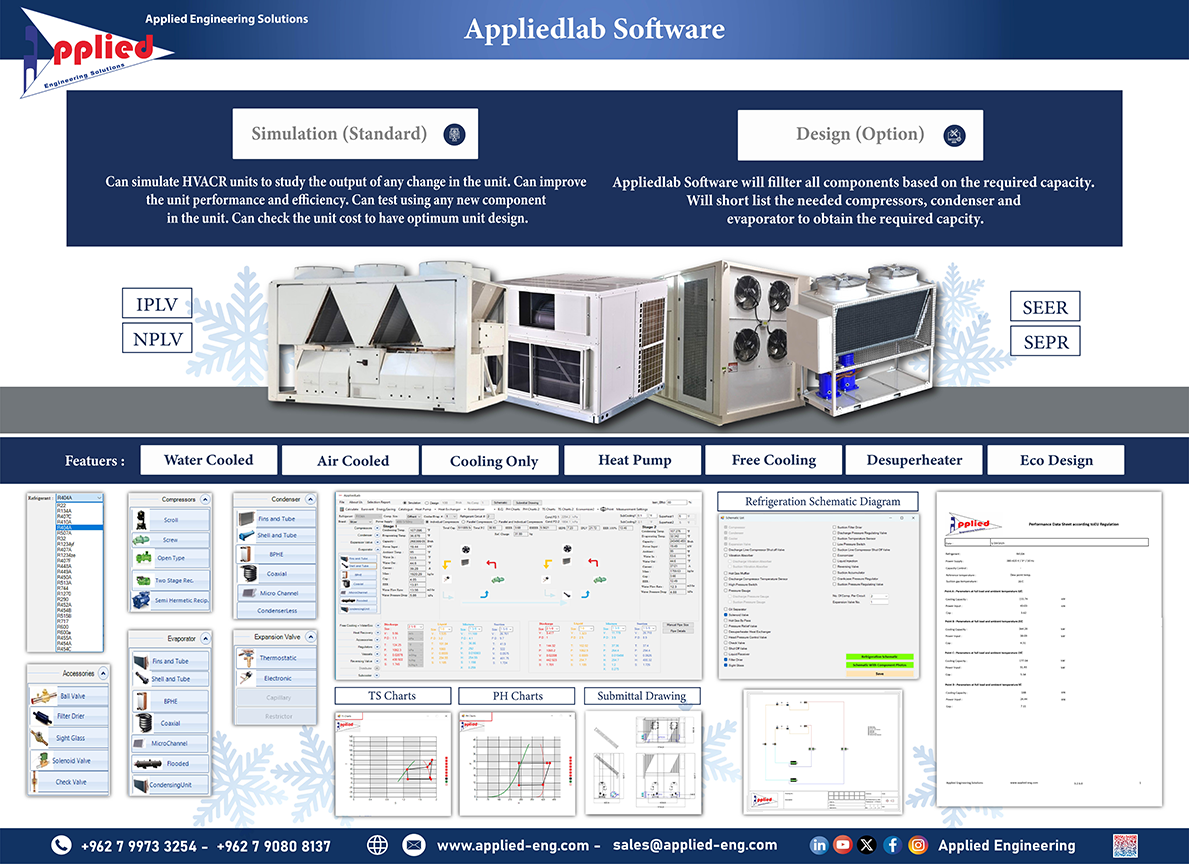Open the Instagram icon in the footer
Viewport: 1189px width, 864px height.
[917, 845]
